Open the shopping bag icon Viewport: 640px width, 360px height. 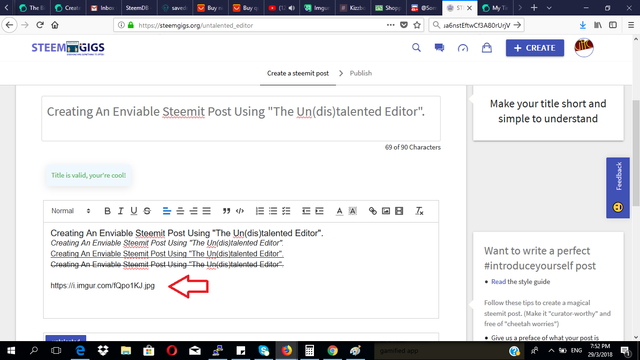coord(487,48)
